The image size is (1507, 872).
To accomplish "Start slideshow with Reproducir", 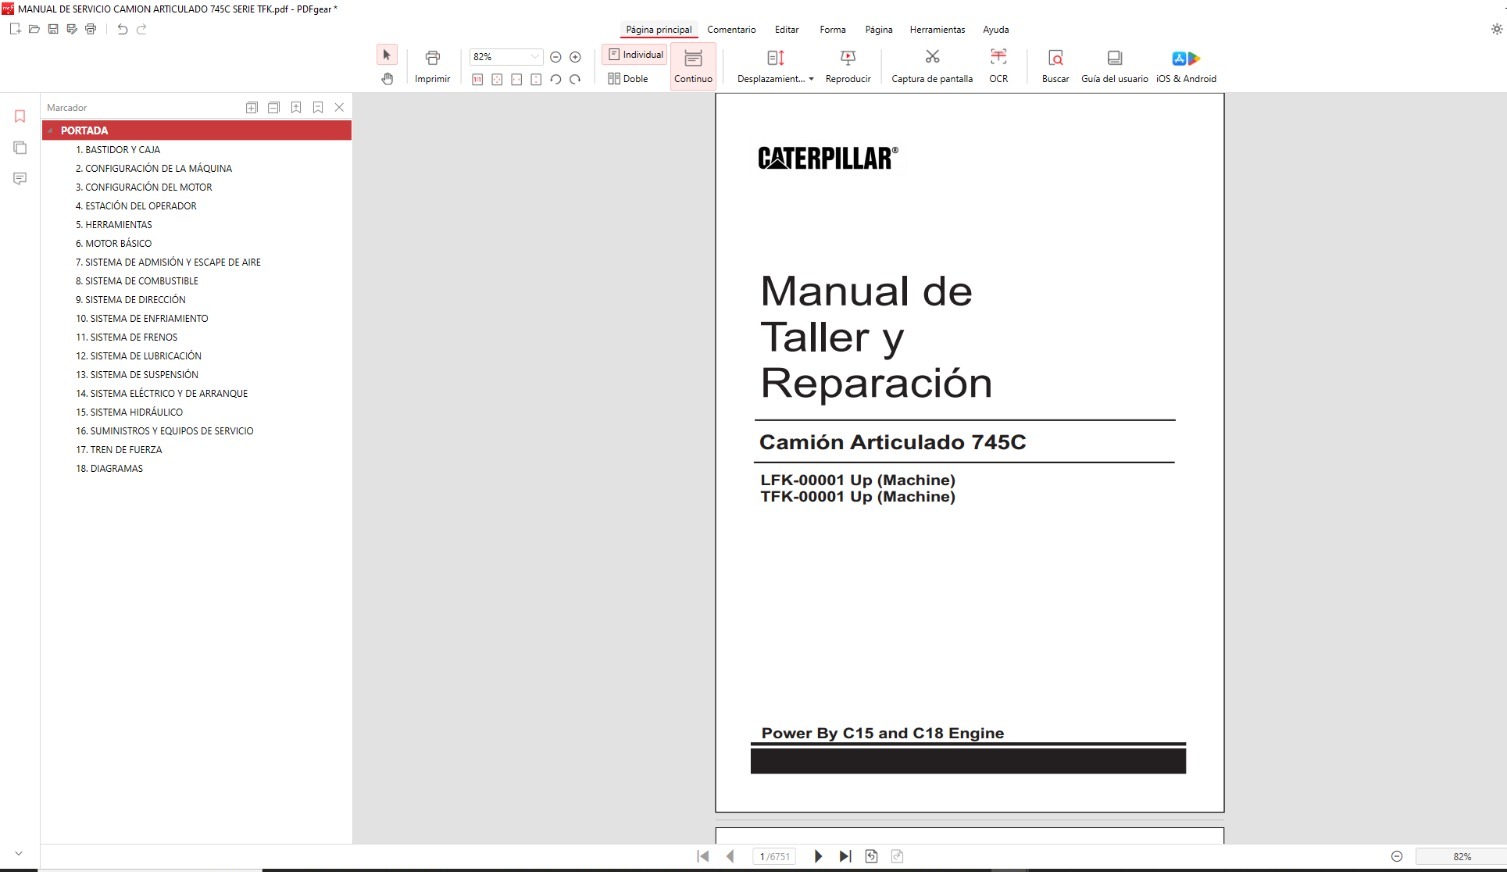I will coord(848,66).
